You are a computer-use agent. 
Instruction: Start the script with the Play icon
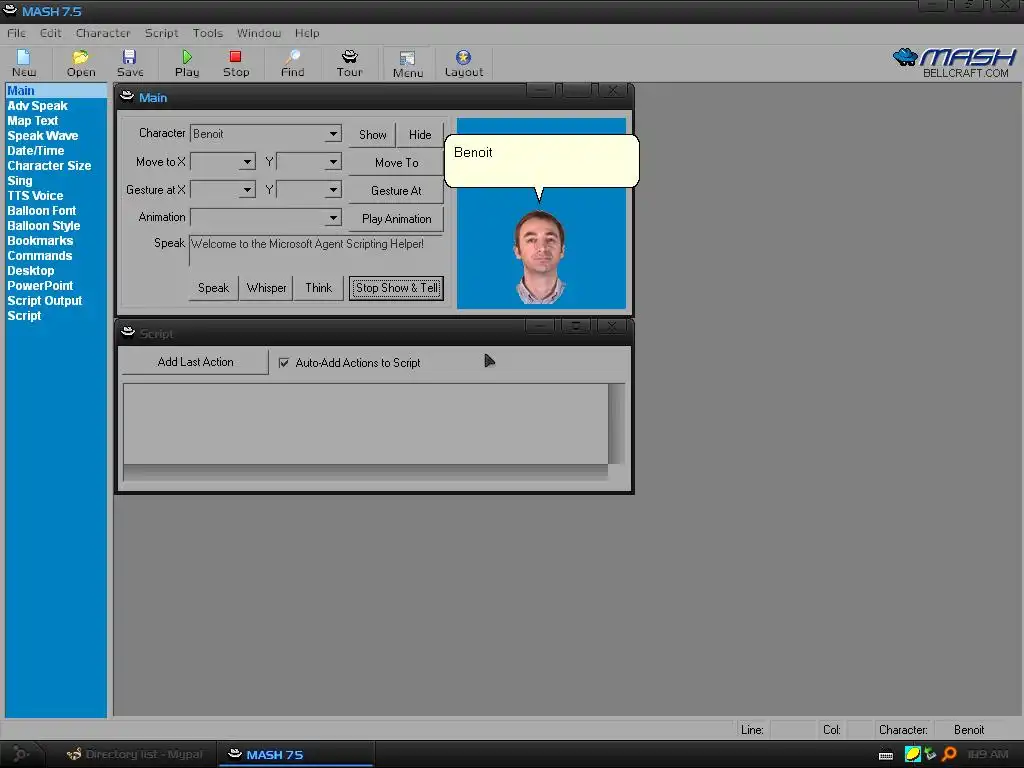(x=187, y=63)
